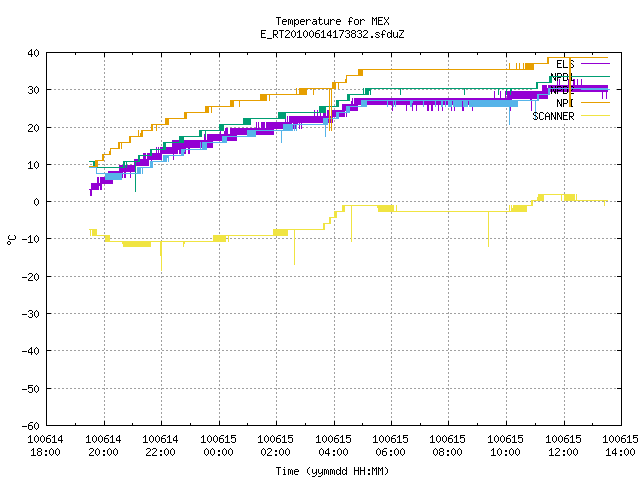Click the x-axis label 100615 08:00
This screenshot has height=480, width=640.
tap(448, 446)
